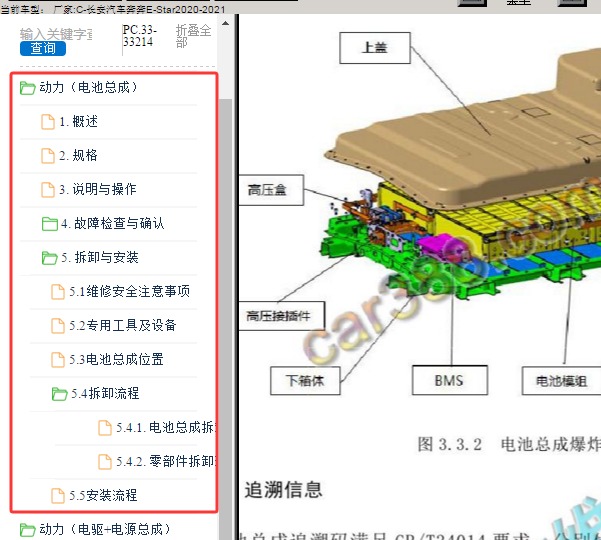This screenshot has width=601, height=540.
Task: Click the page icon beside 5.4.2. 零部件拆卸
Action: point(105,461)
